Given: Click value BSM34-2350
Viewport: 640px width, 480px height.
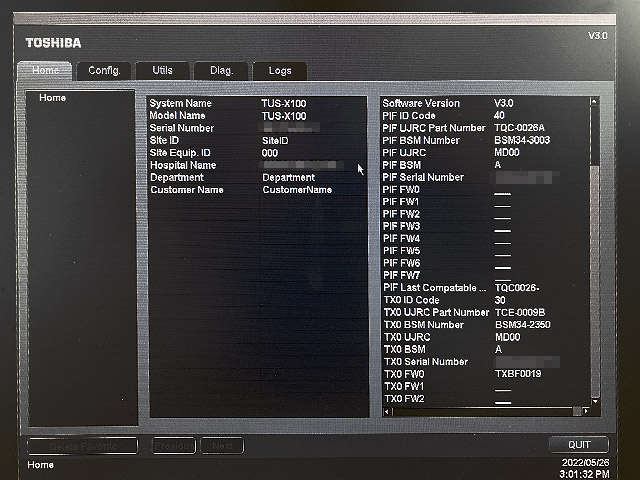Looking at the screenshot, I should coord(523,325).
